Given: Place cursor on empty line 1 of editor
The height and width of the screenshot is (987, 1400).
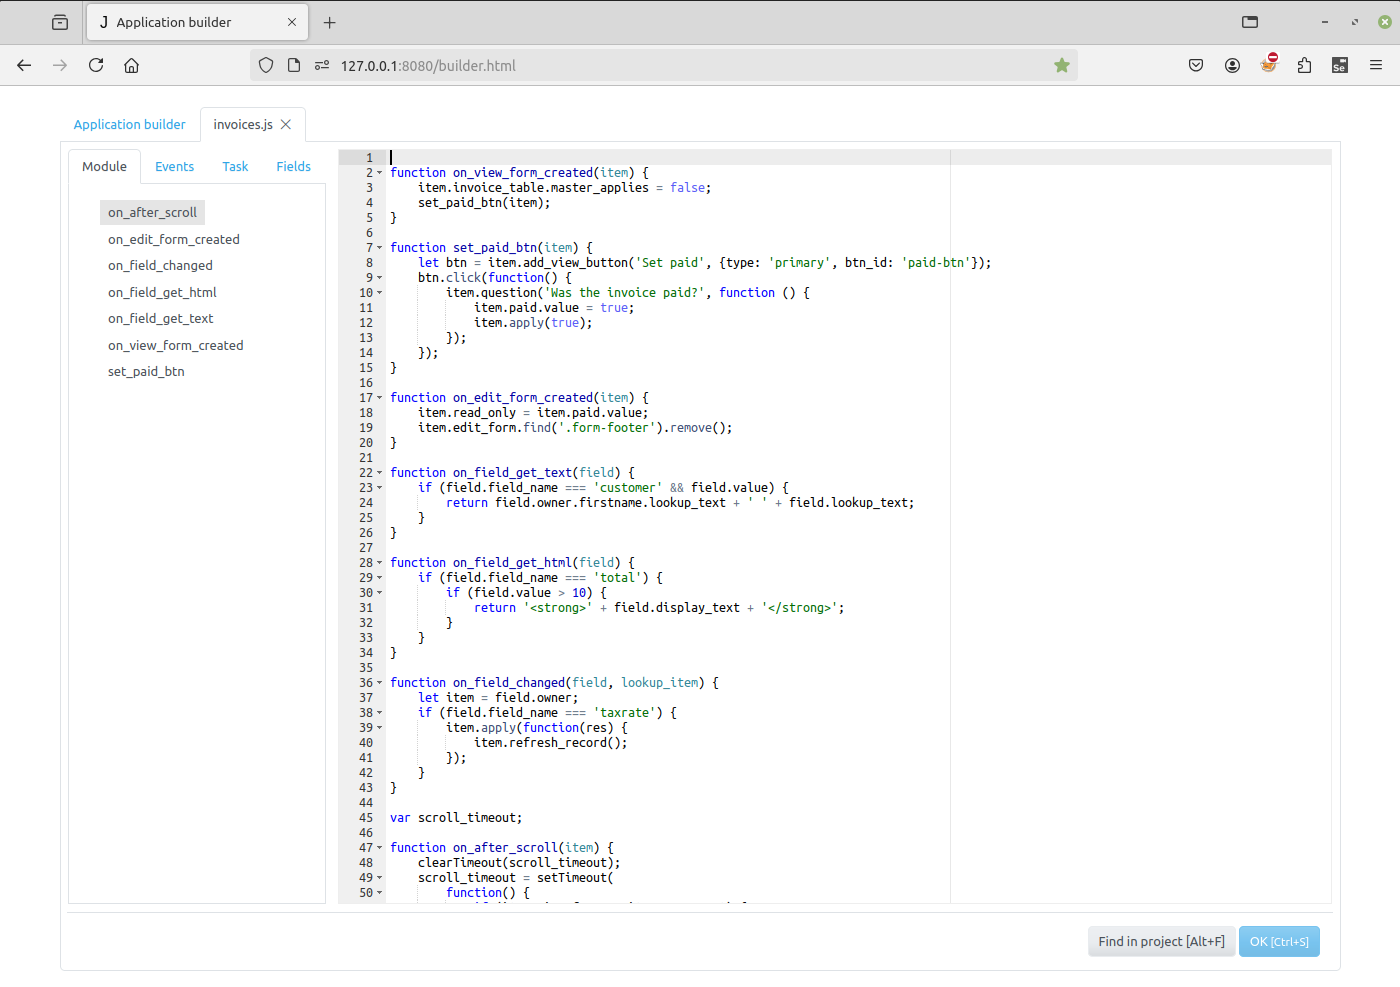Looking at the screenshot, I should 860,157.
